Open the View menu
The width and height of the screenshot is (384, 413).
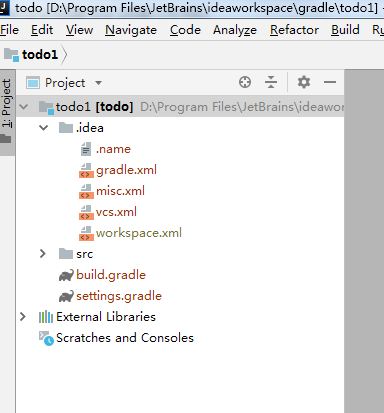click(79, 30)
